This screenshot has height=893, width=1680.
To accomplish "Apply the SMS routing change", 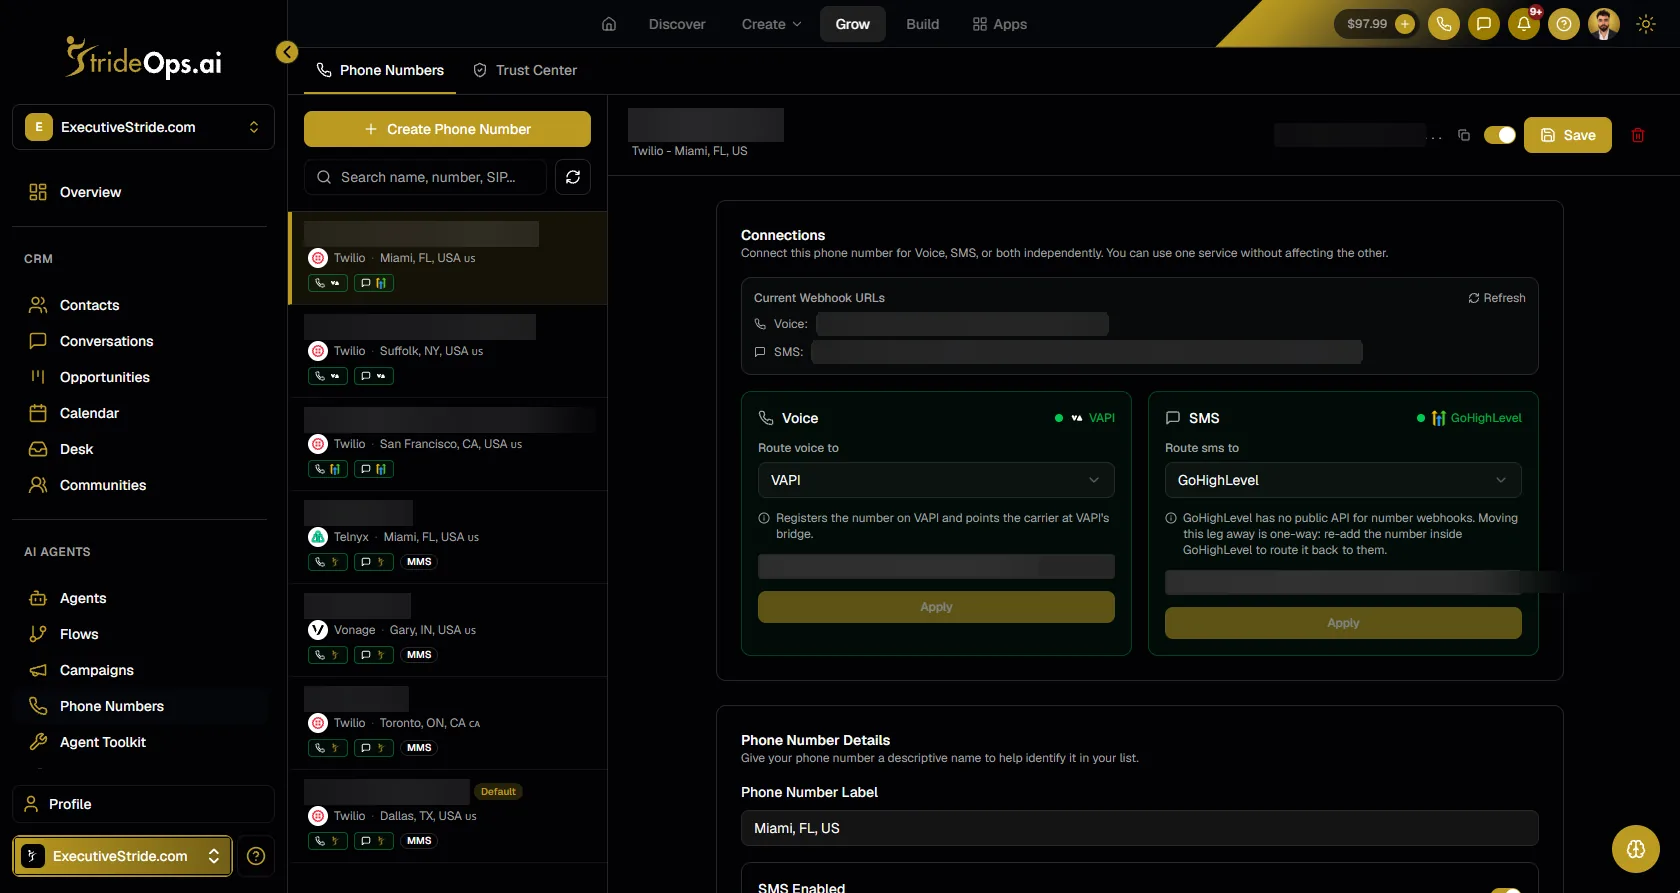I will point(1343,623).
